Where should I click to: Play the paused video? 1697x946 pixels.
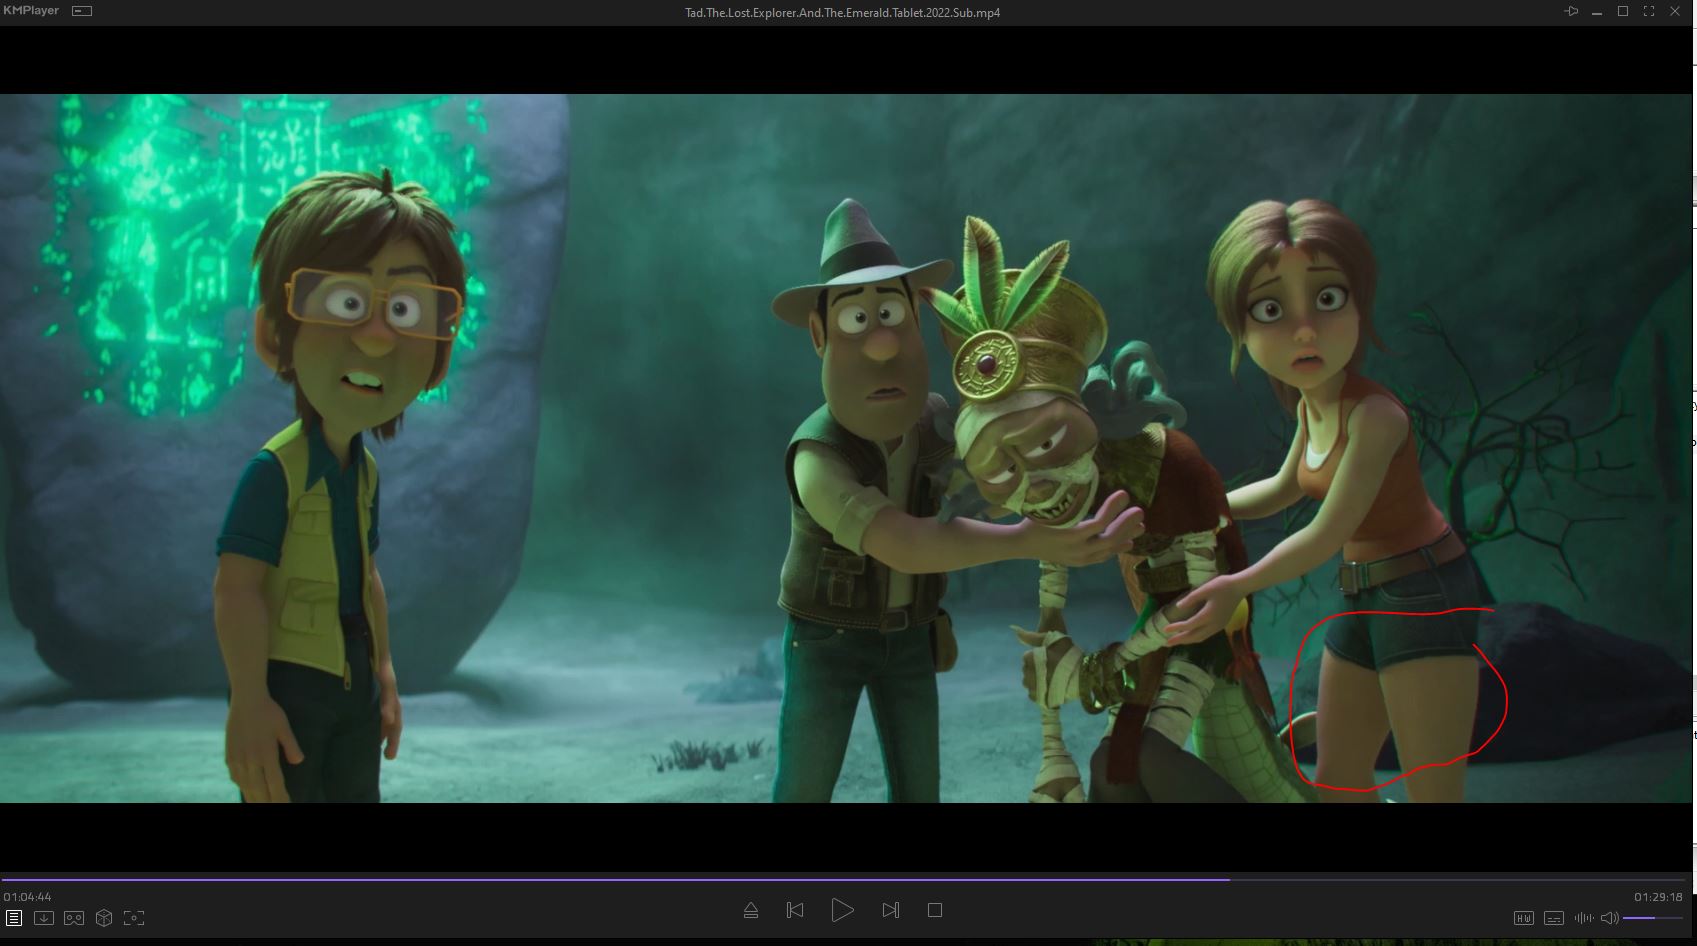point(842,910)
